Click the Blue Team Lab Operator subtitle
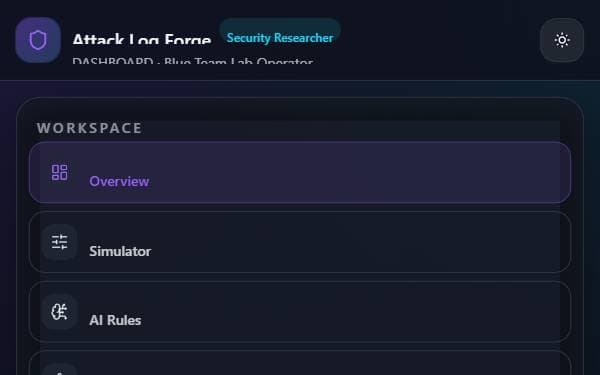 coord(238,61)
